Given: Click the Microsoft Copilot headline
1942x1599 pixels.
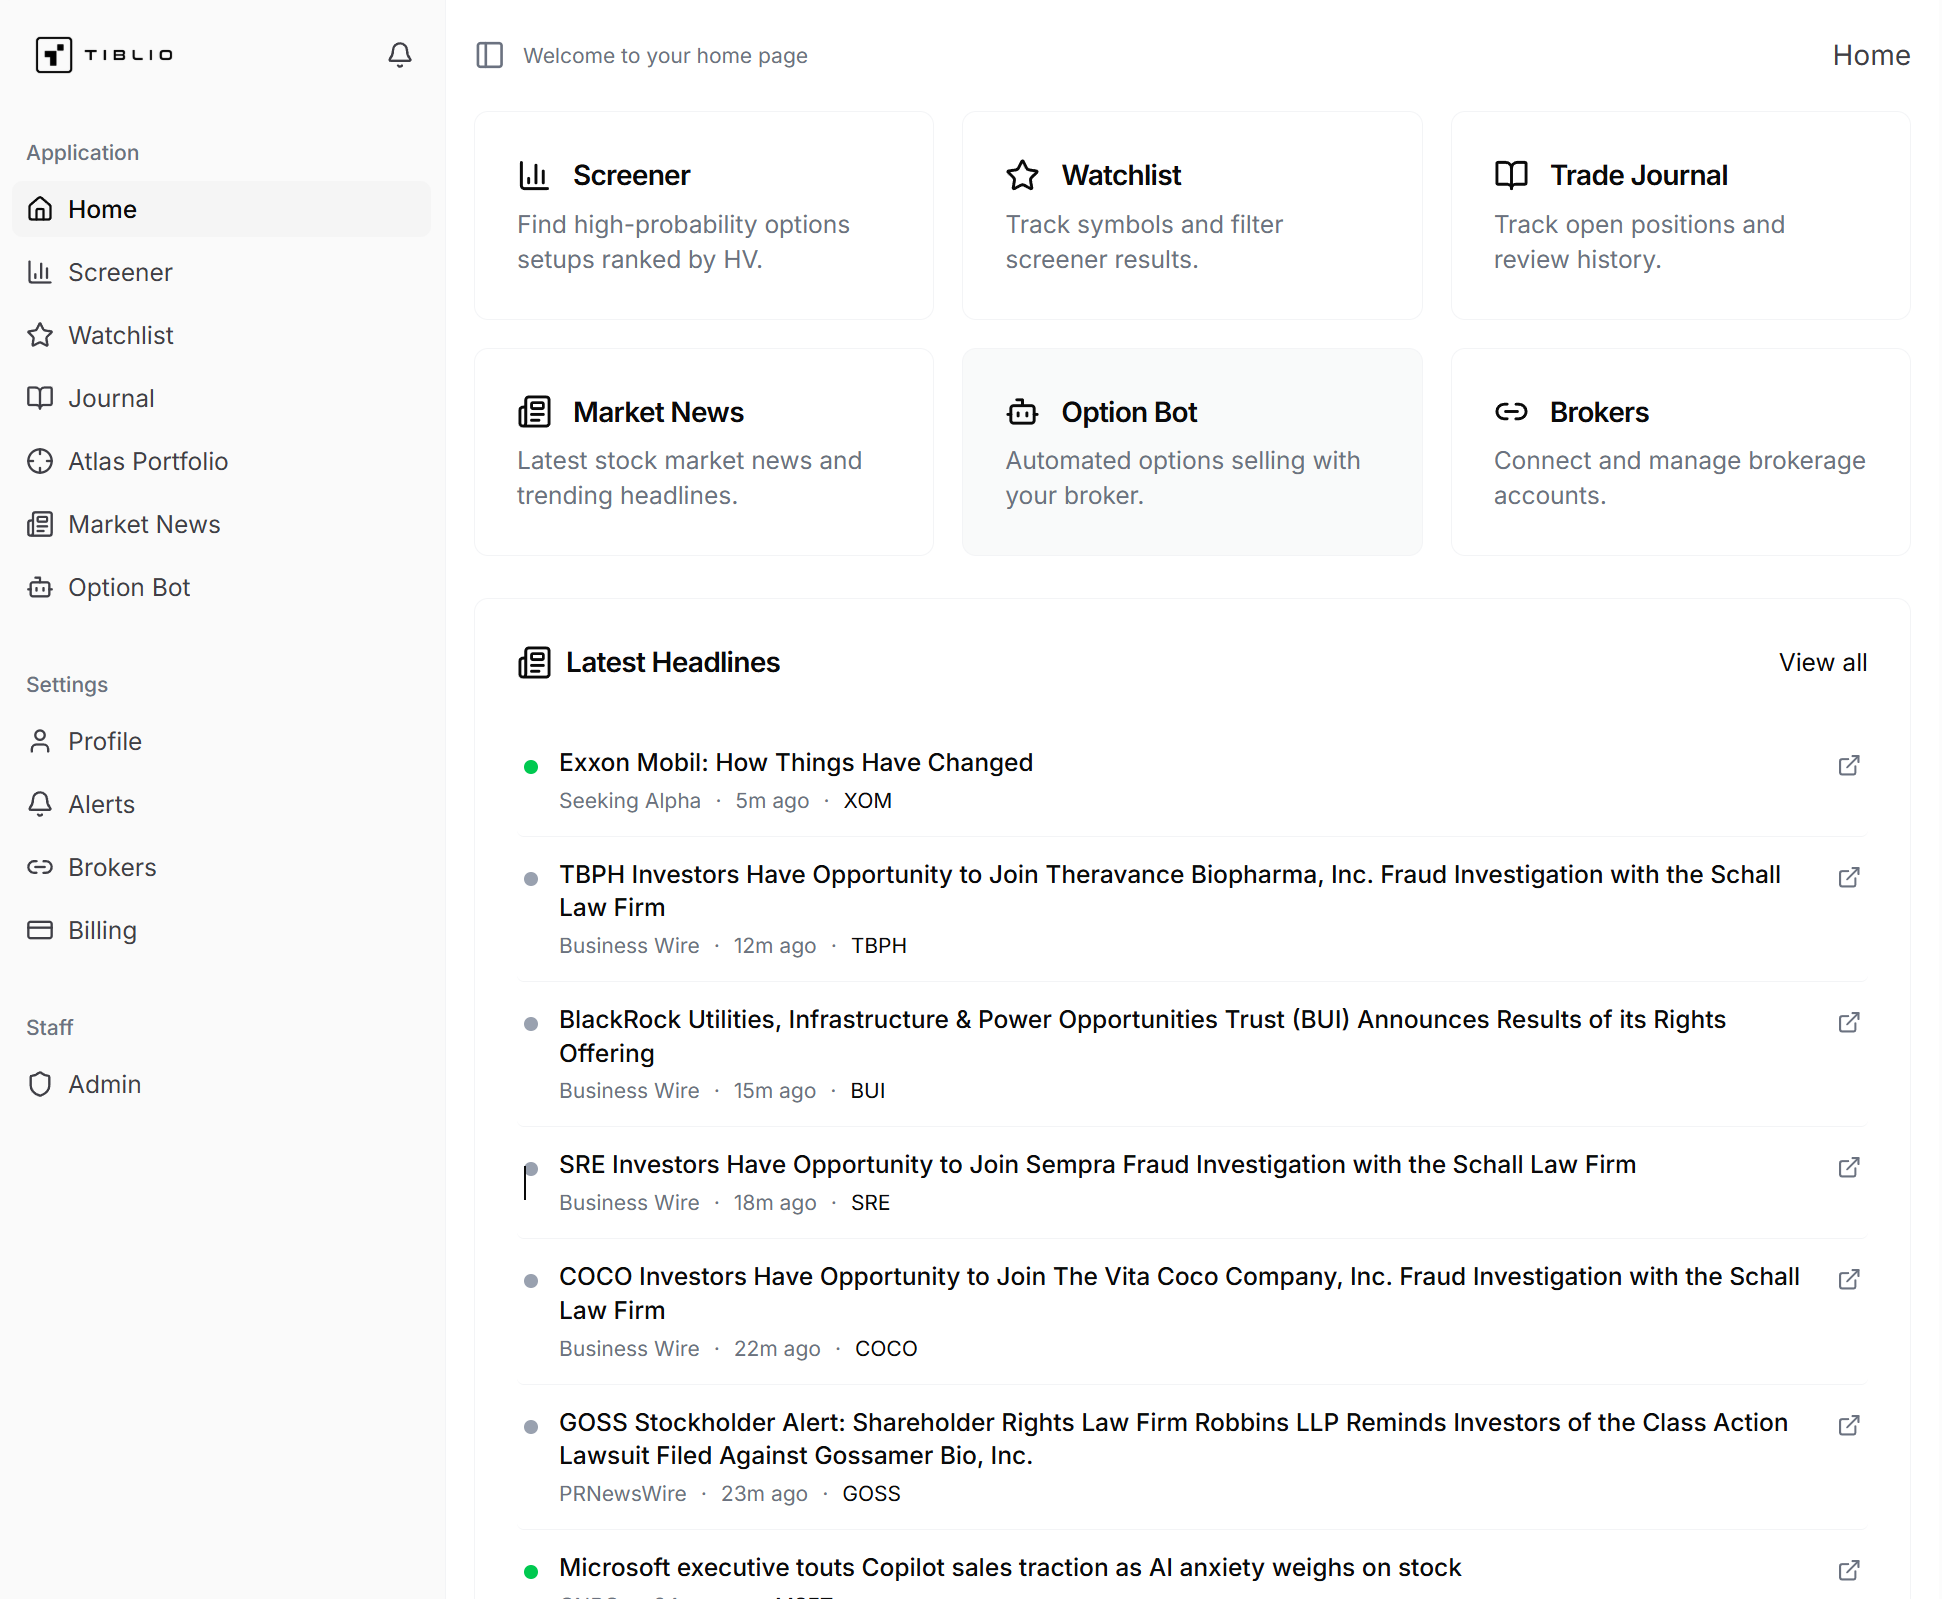Looking at the screenshot, I should pos(1009,1567).
